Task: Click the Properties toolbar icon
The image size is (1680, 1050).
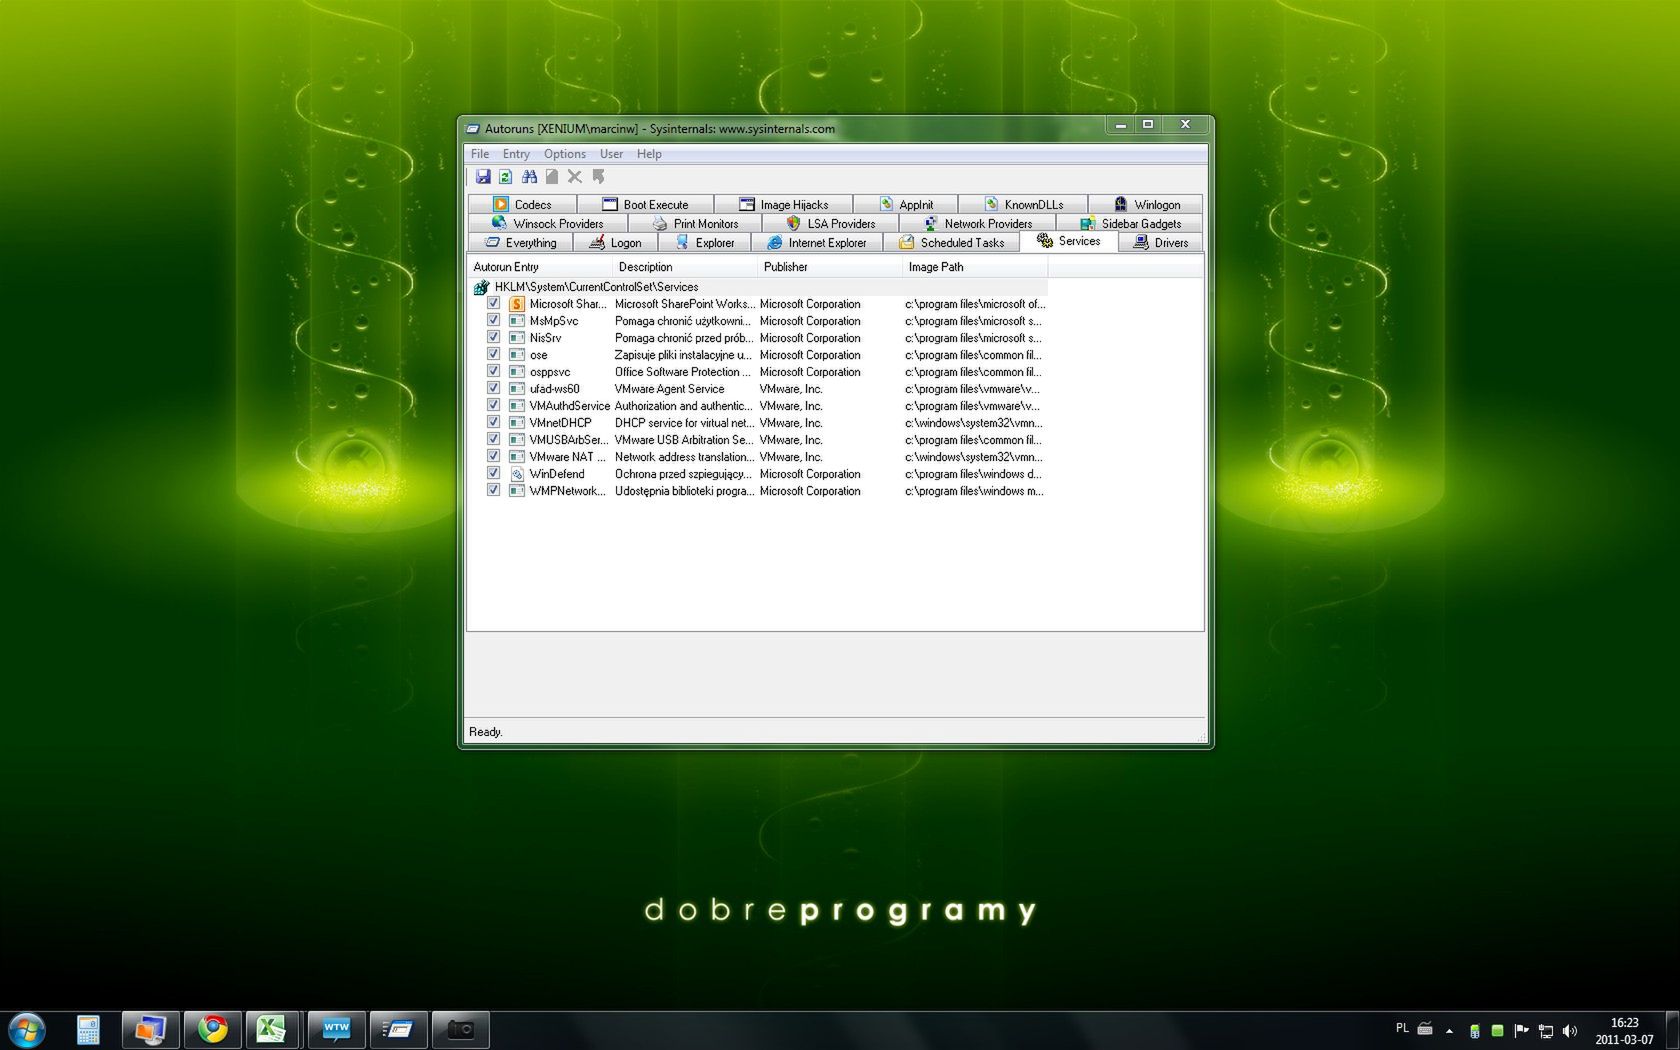Action: tap(552, 177)
